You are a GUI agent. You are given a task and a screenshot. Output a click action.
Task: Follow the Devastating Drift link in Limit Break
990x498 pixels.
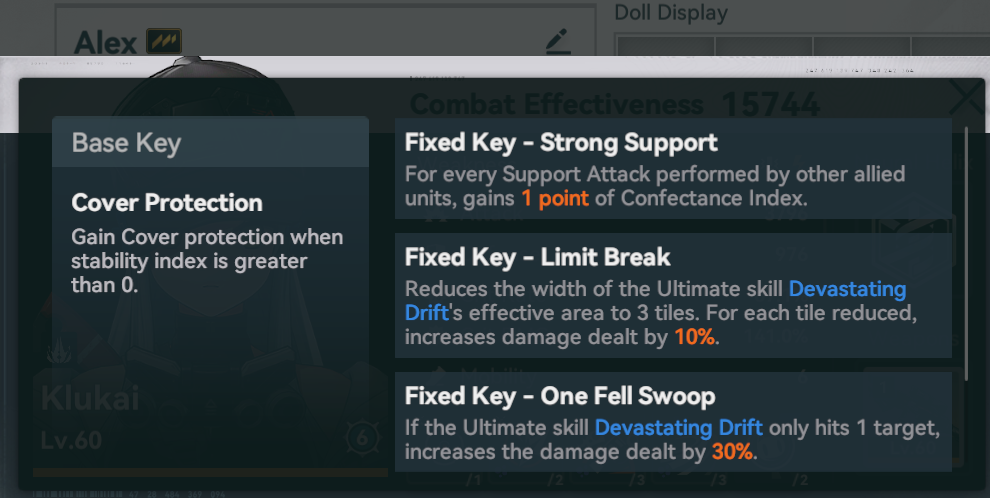(655, 300)
